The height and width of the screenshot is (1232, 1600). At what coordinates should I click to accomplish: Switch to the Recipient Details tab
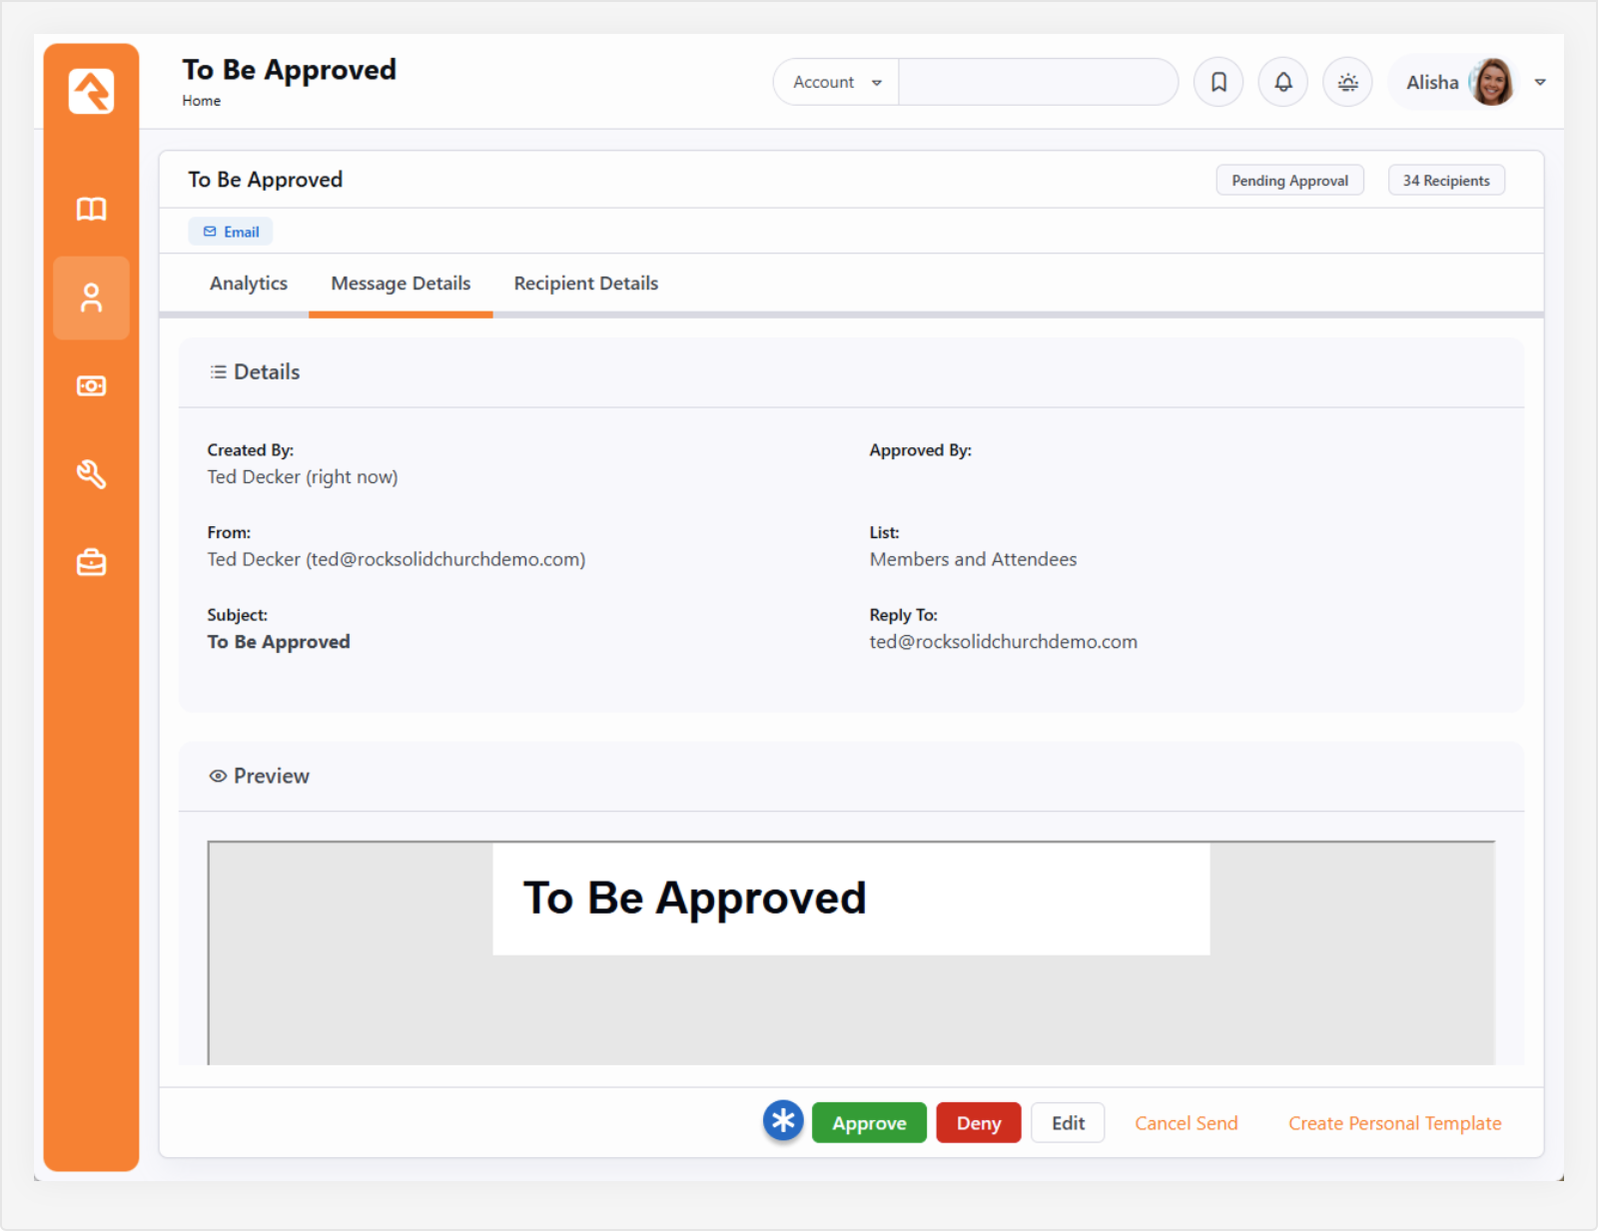586,283
